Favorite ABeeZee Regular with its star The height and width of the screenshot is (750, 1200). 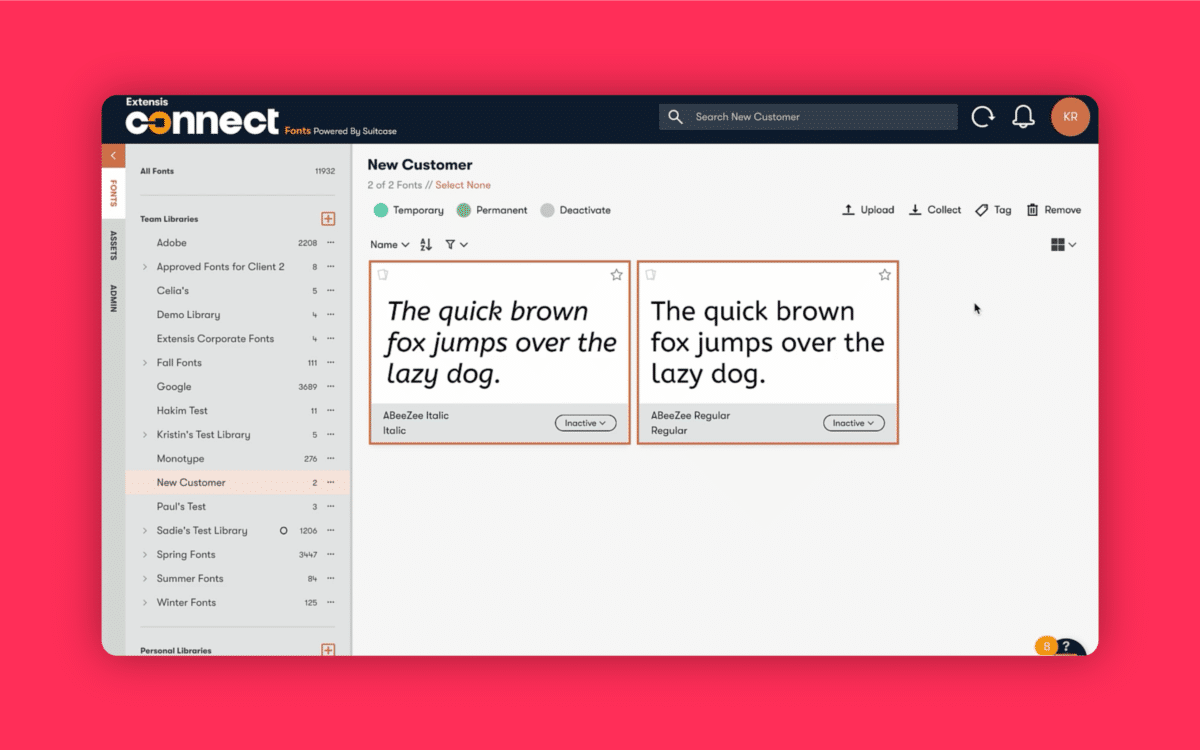(884, 275)
